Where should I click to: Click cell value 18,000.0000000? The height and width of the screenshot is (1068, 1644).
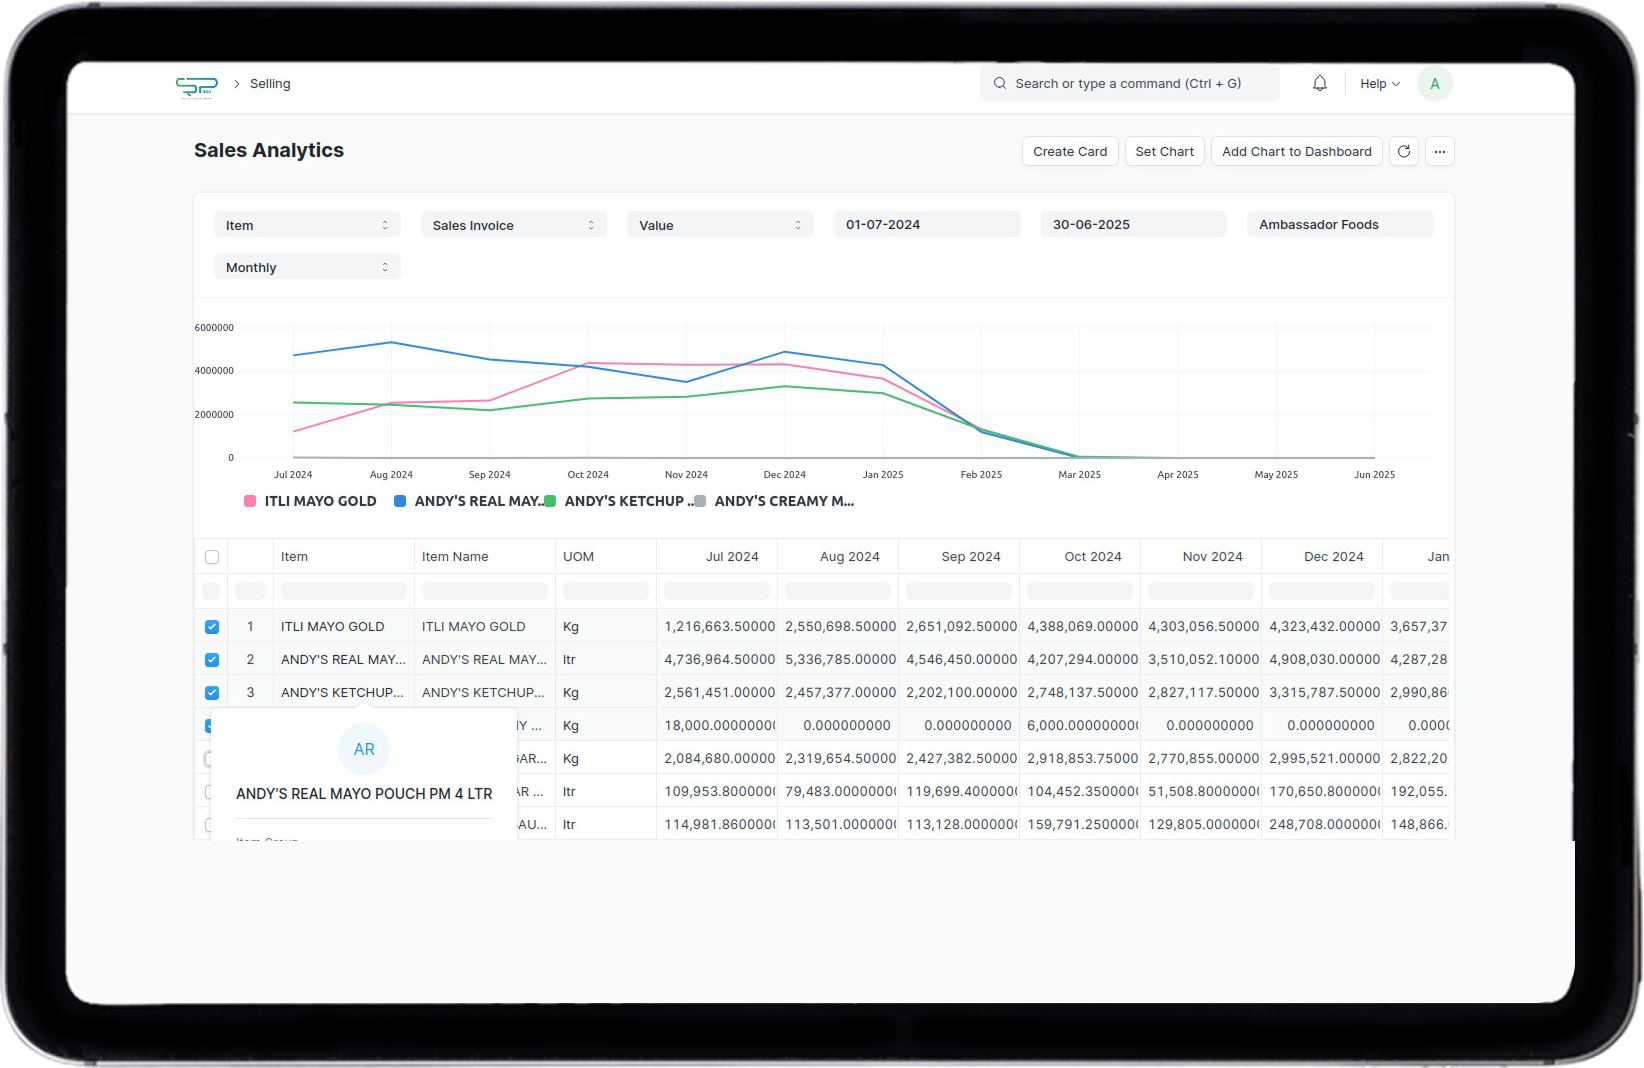coord(719,726)
